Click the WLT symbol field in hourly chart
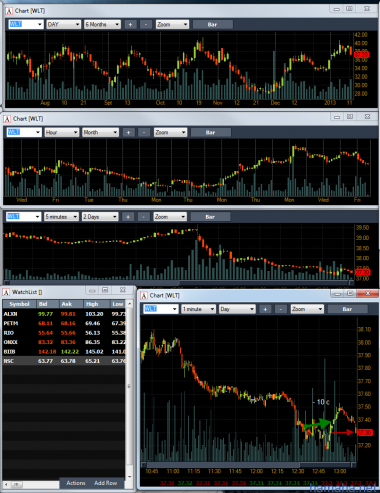The image size is (380, 493). (24, 132)
